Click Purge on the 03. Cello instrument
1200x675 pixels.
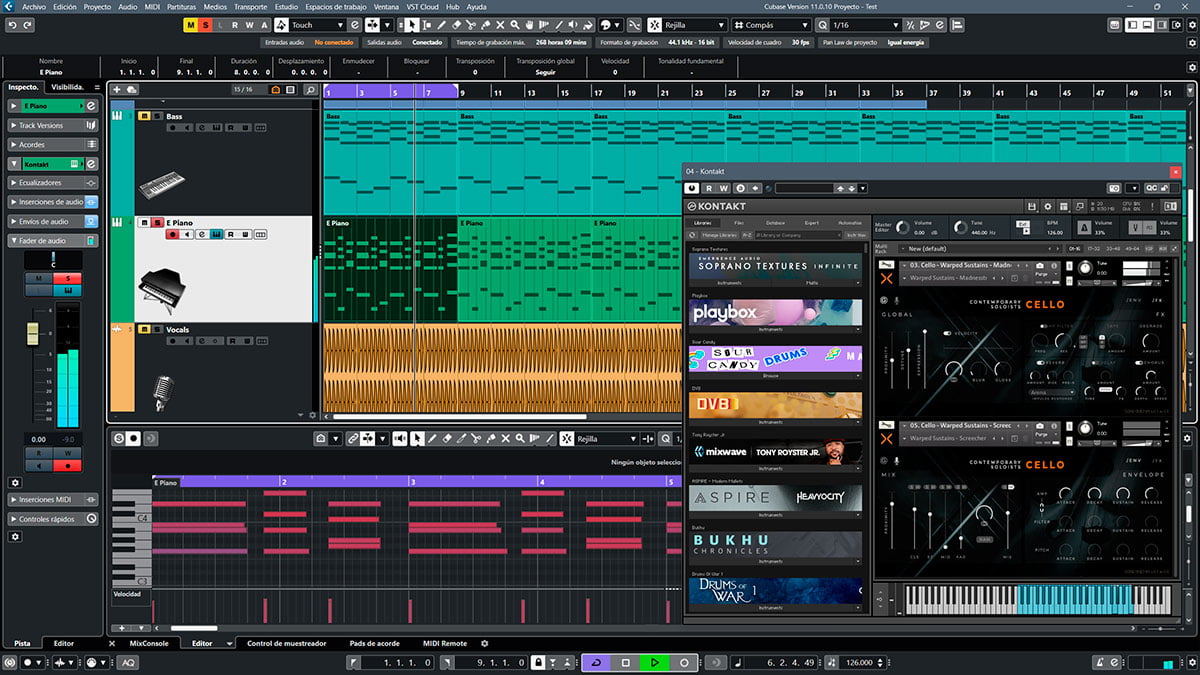click(x=1041, y=273)
